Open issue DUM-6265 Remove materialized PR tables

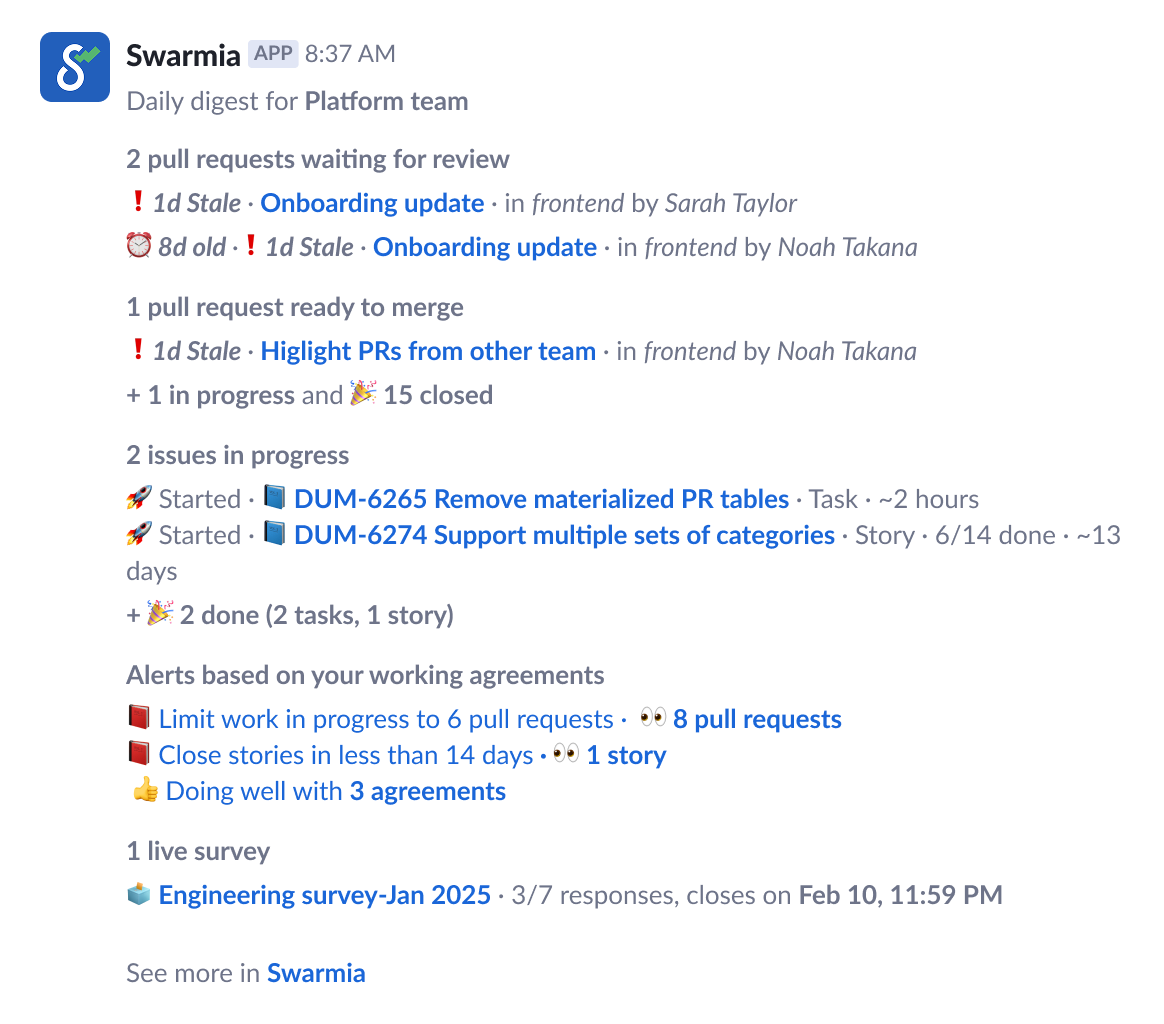[541, 499]
